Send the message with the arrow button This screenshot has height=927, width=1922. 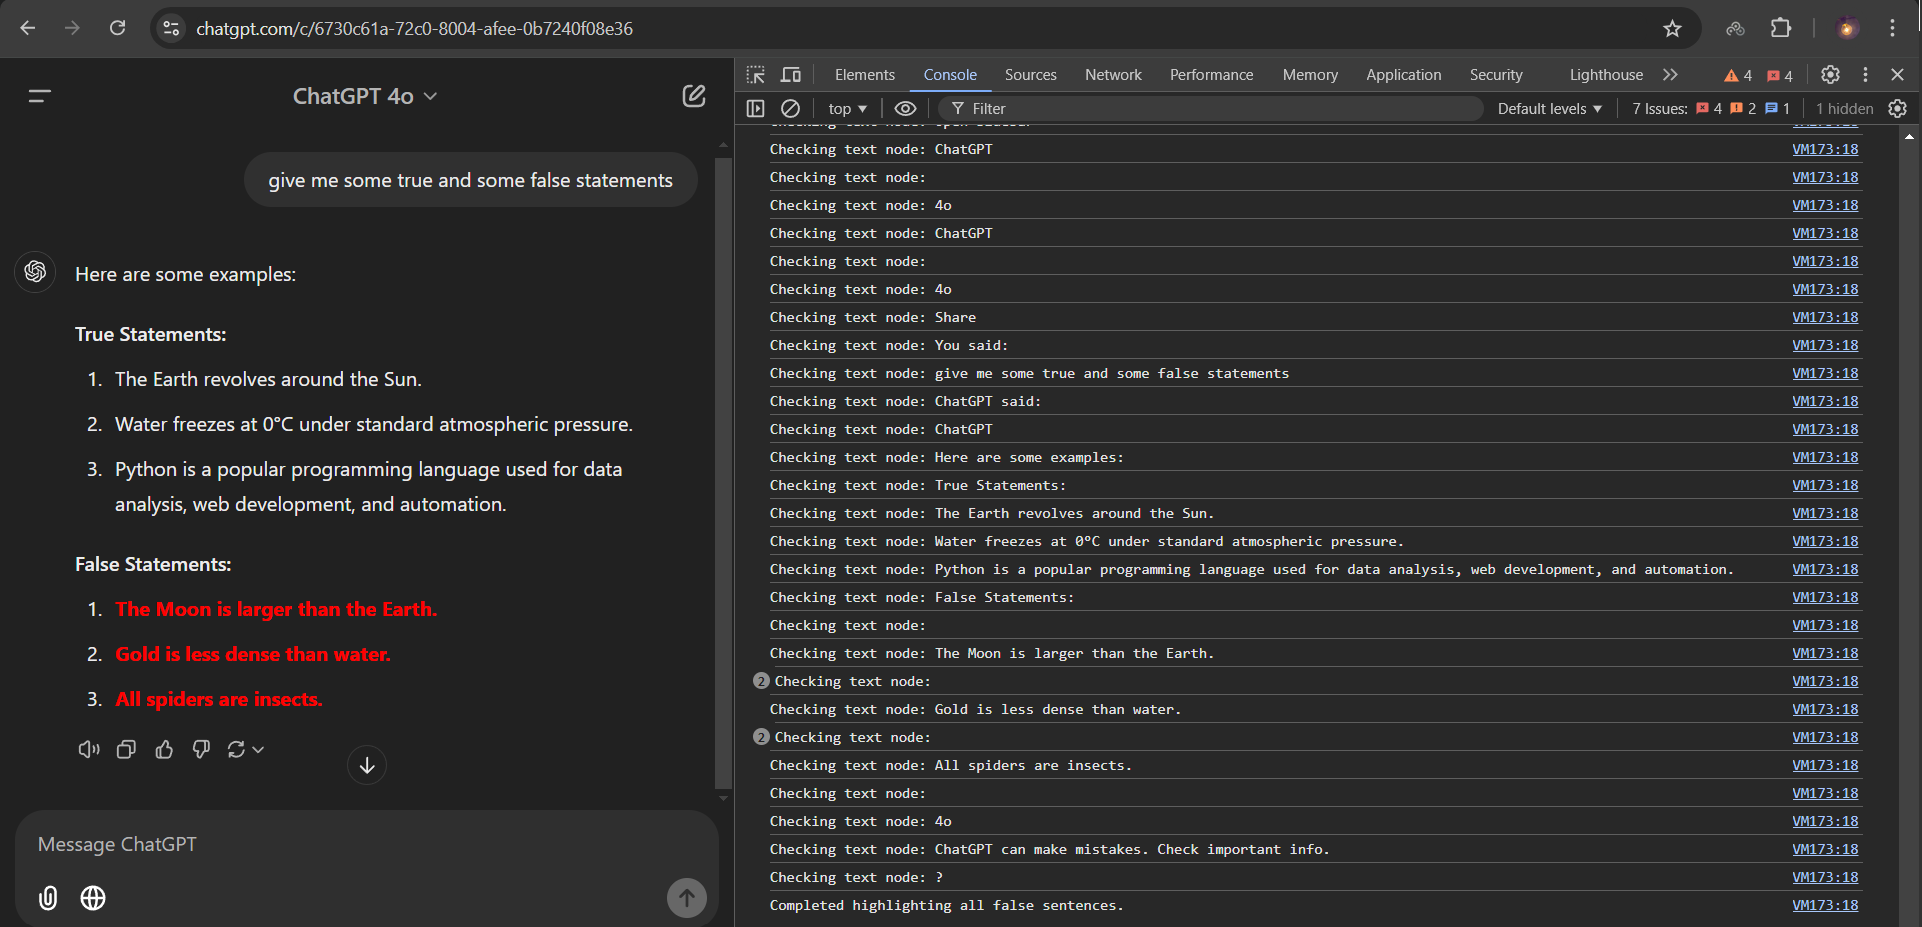point(687,898)
